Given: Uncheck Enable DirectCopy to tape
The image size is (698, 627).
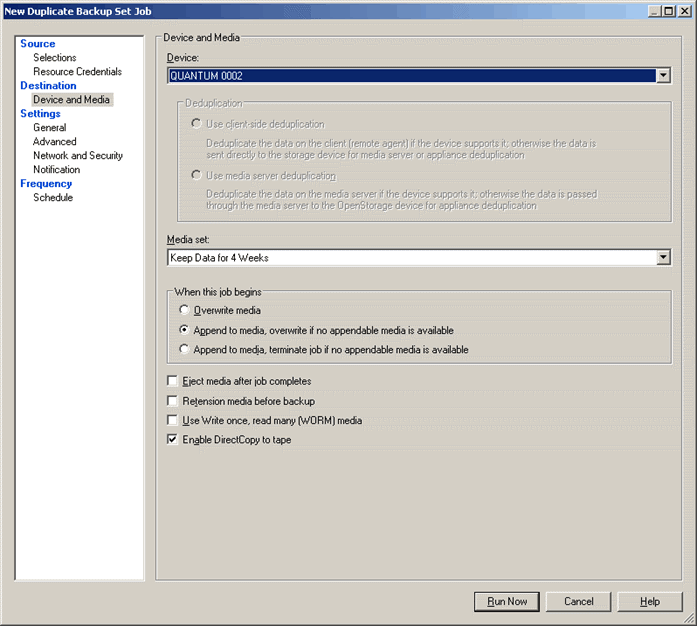Looking at the screenshot, I should [173, 440].
